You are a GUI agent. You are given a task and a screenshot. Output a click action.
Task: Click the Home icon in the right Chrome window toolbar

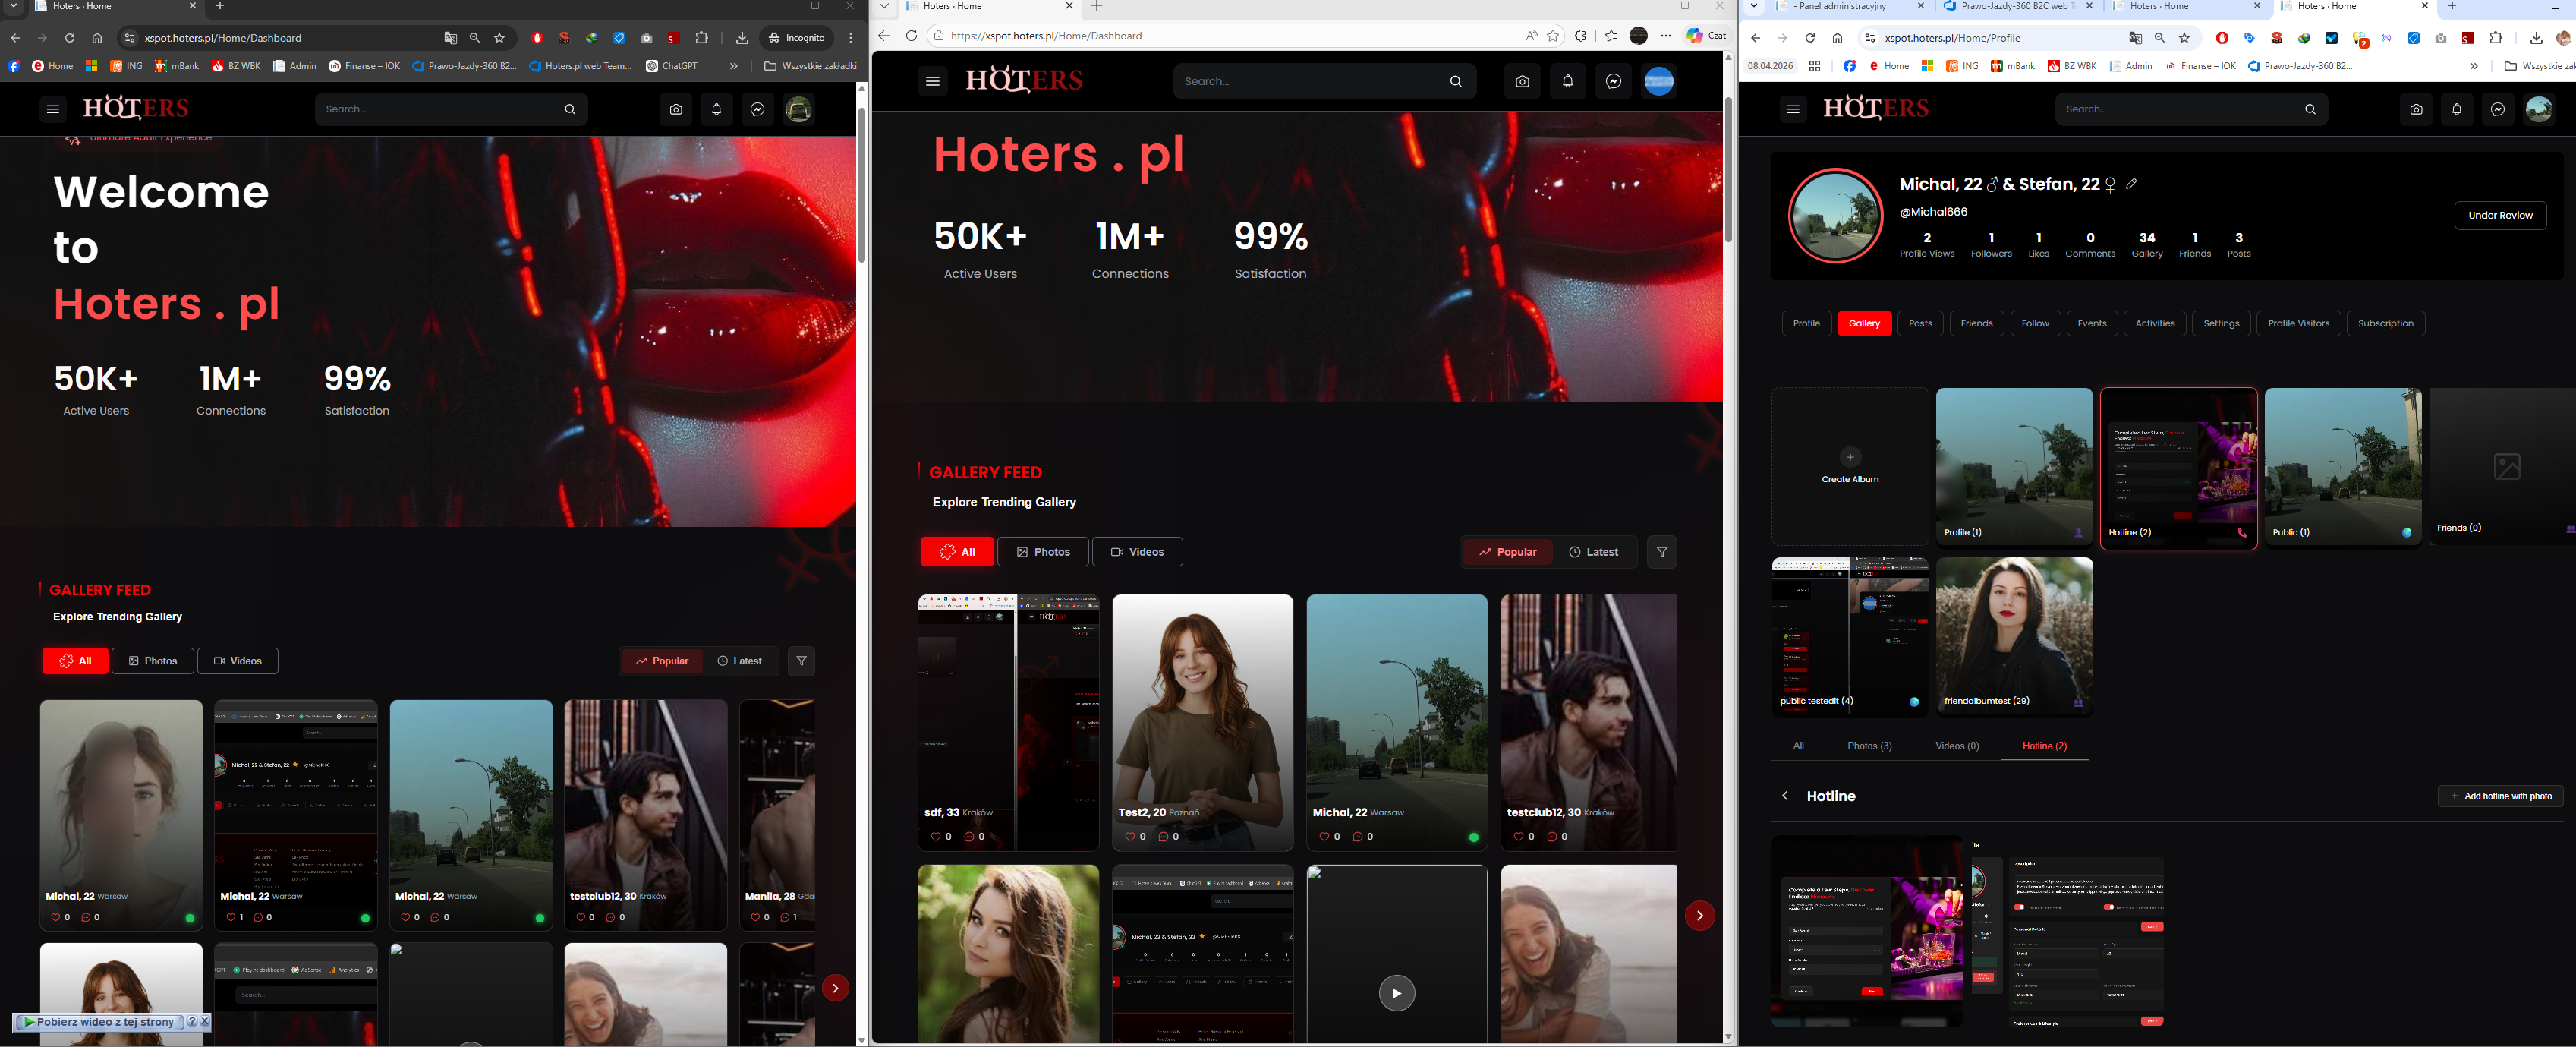tap(1837, 38)
